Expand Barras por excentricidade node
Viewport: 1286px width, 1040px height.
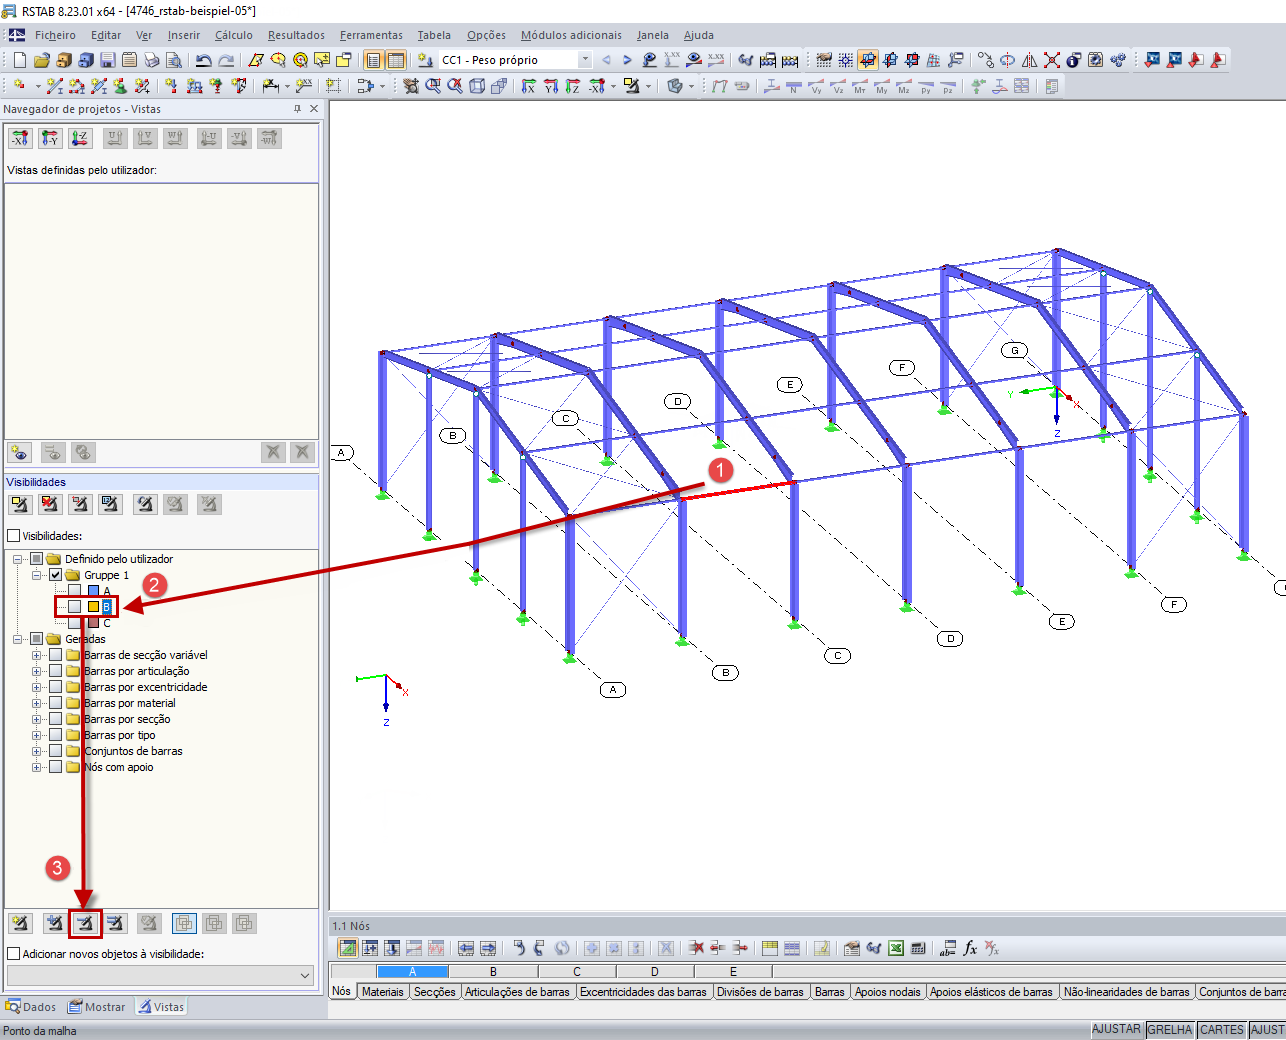pos(37,687)
